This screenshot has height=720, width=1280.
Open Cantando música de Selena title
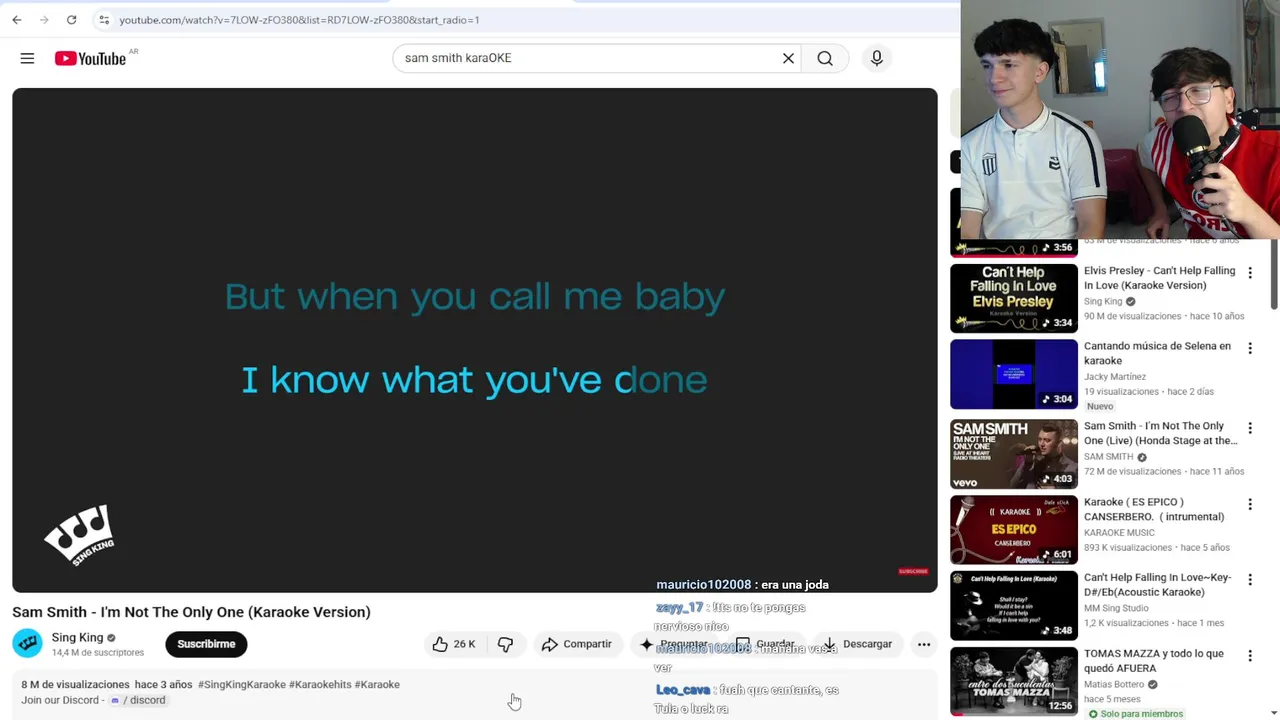click(x=1157, y=353)
